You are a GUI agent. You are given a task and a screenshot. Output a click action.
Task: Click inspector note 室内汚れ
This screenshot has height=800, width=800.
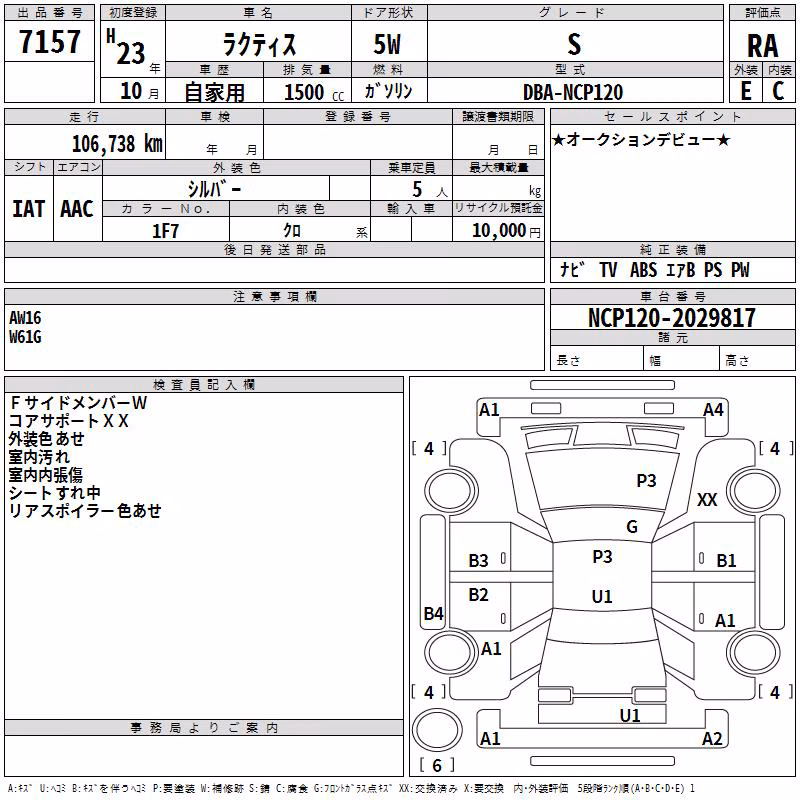pos(39,457)
